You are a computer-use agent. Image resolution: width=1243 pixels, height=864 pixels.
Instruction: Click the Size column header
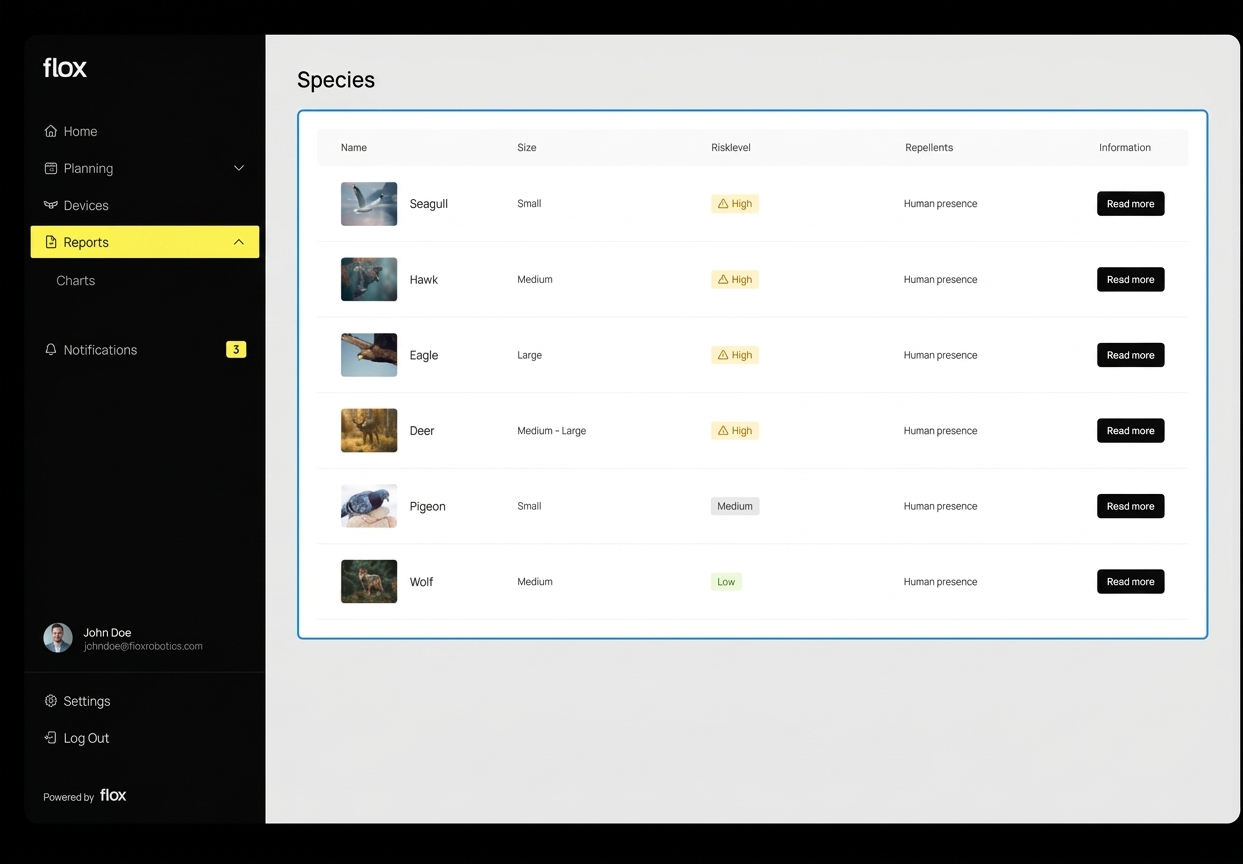[527, 148]
